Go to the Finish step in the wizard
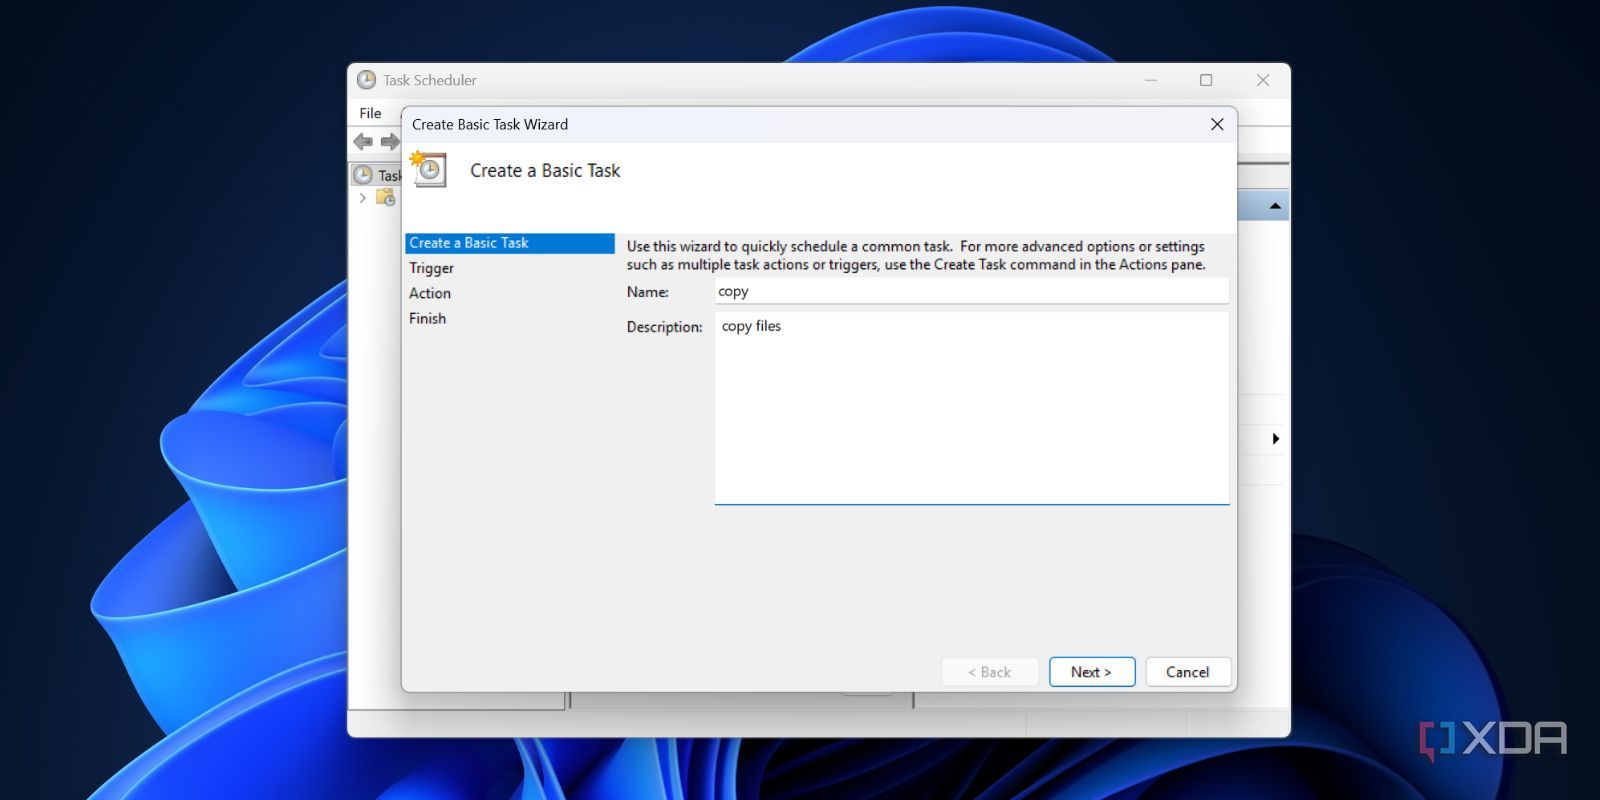 427,318
